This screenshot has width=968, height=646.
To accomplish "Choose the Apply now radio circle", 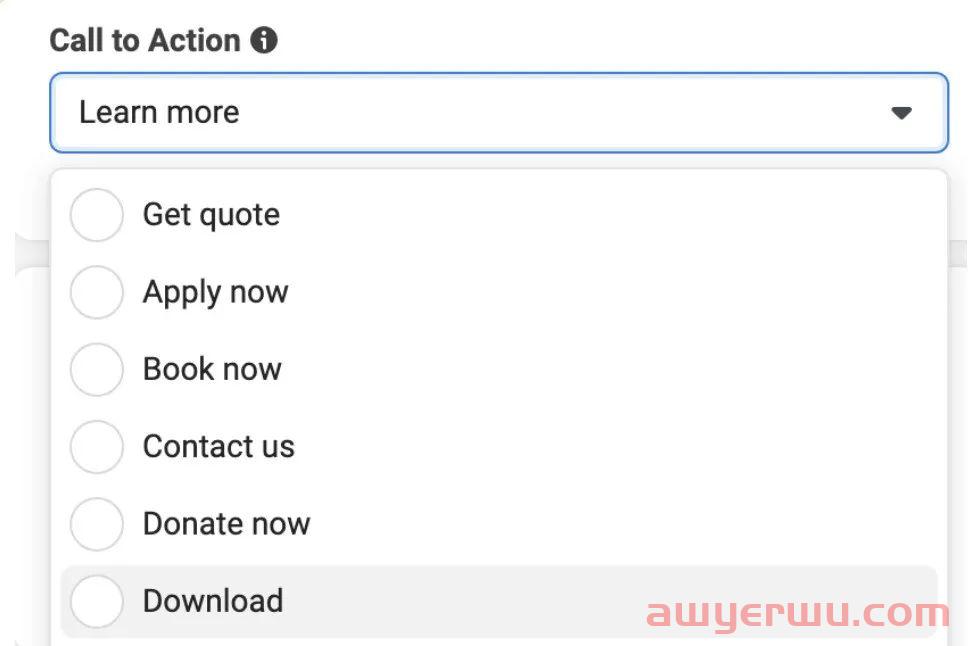I will click(x=97, y=292).
